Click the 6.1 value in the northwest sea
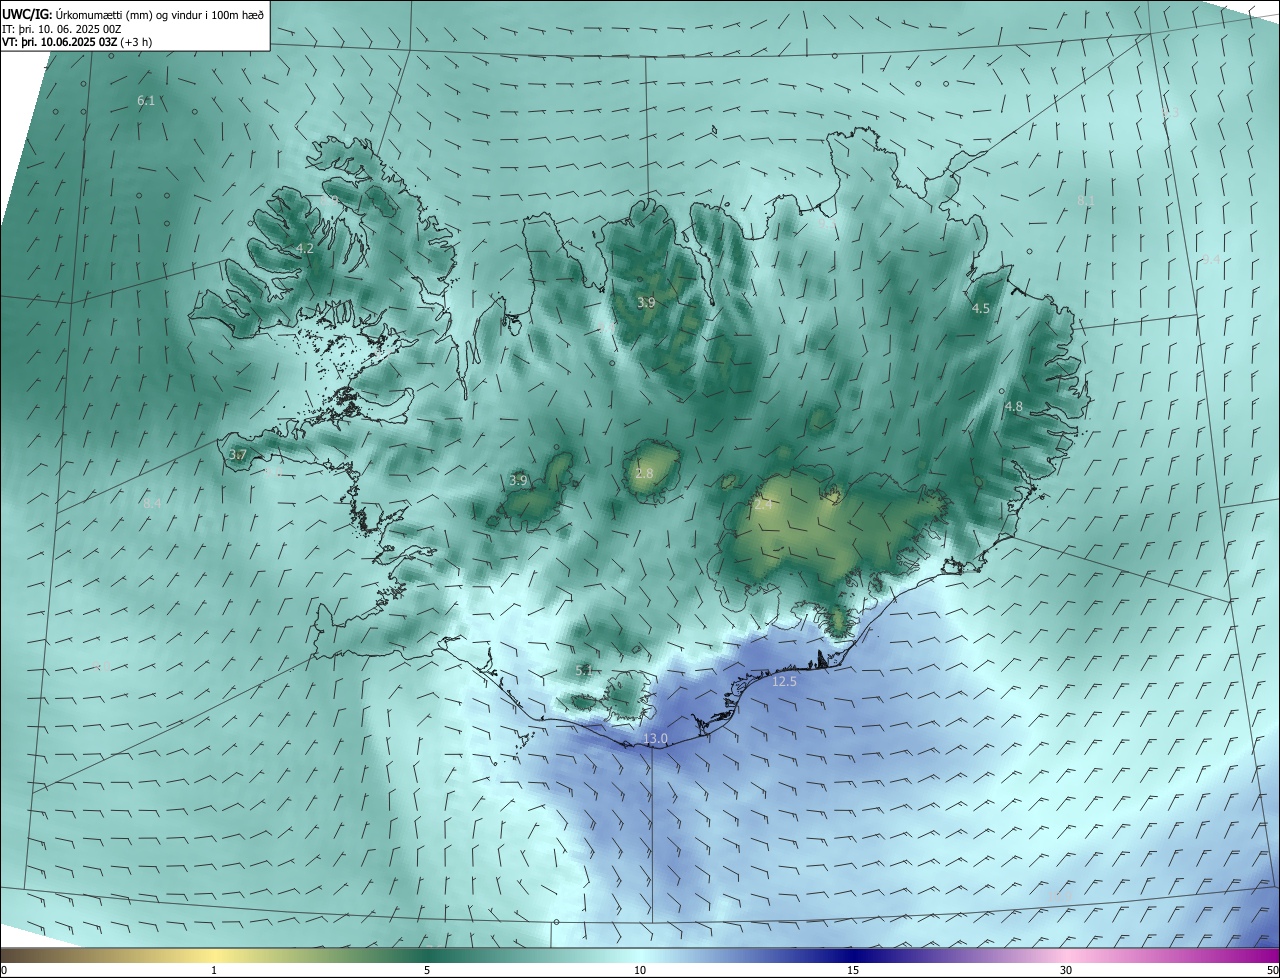This screenshot has height=978, width=1280. click(x=146, y=101)
